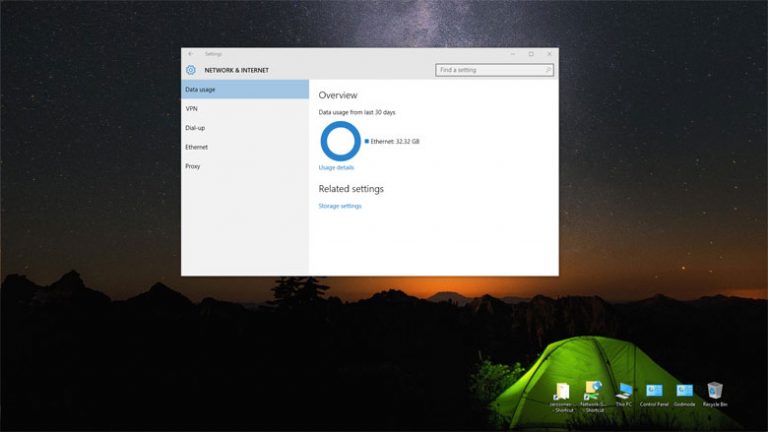Follow the Storage settings link
The width and height of the screenshot is (768, 432).
coord(340,206)
